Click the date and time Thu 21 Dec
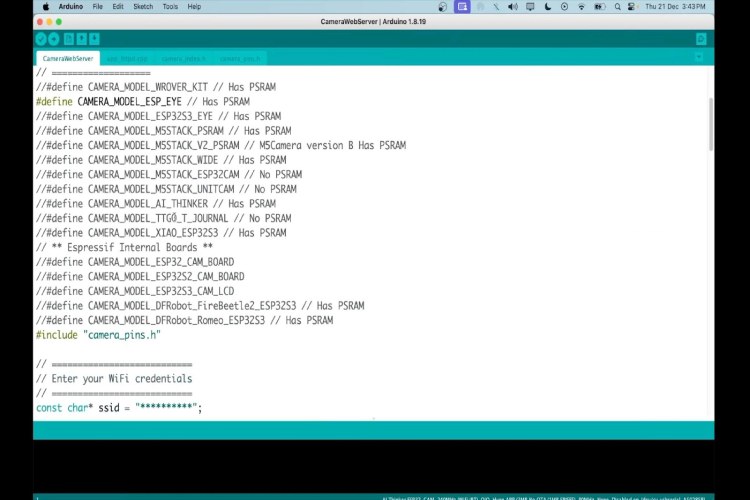The width and height of the screenshot is (750, 500). click(675, 7)
